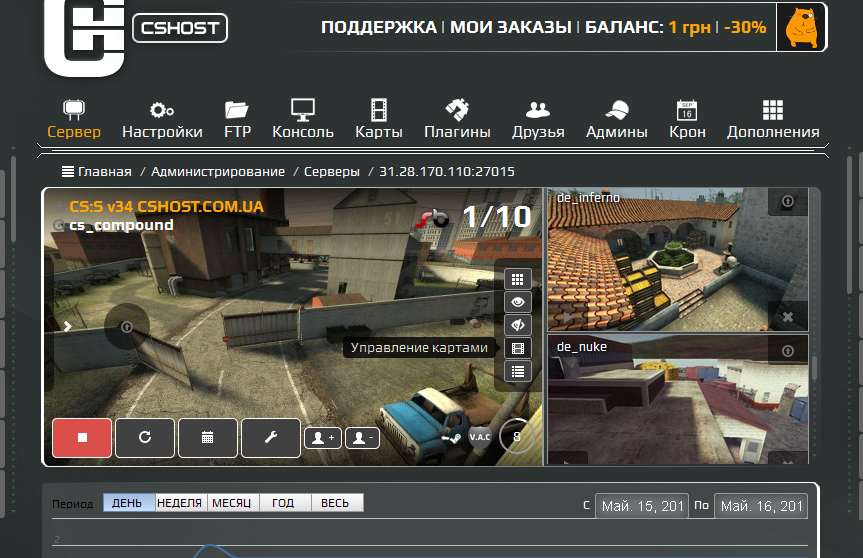Click the open eye visibility icon

[517, 302]
